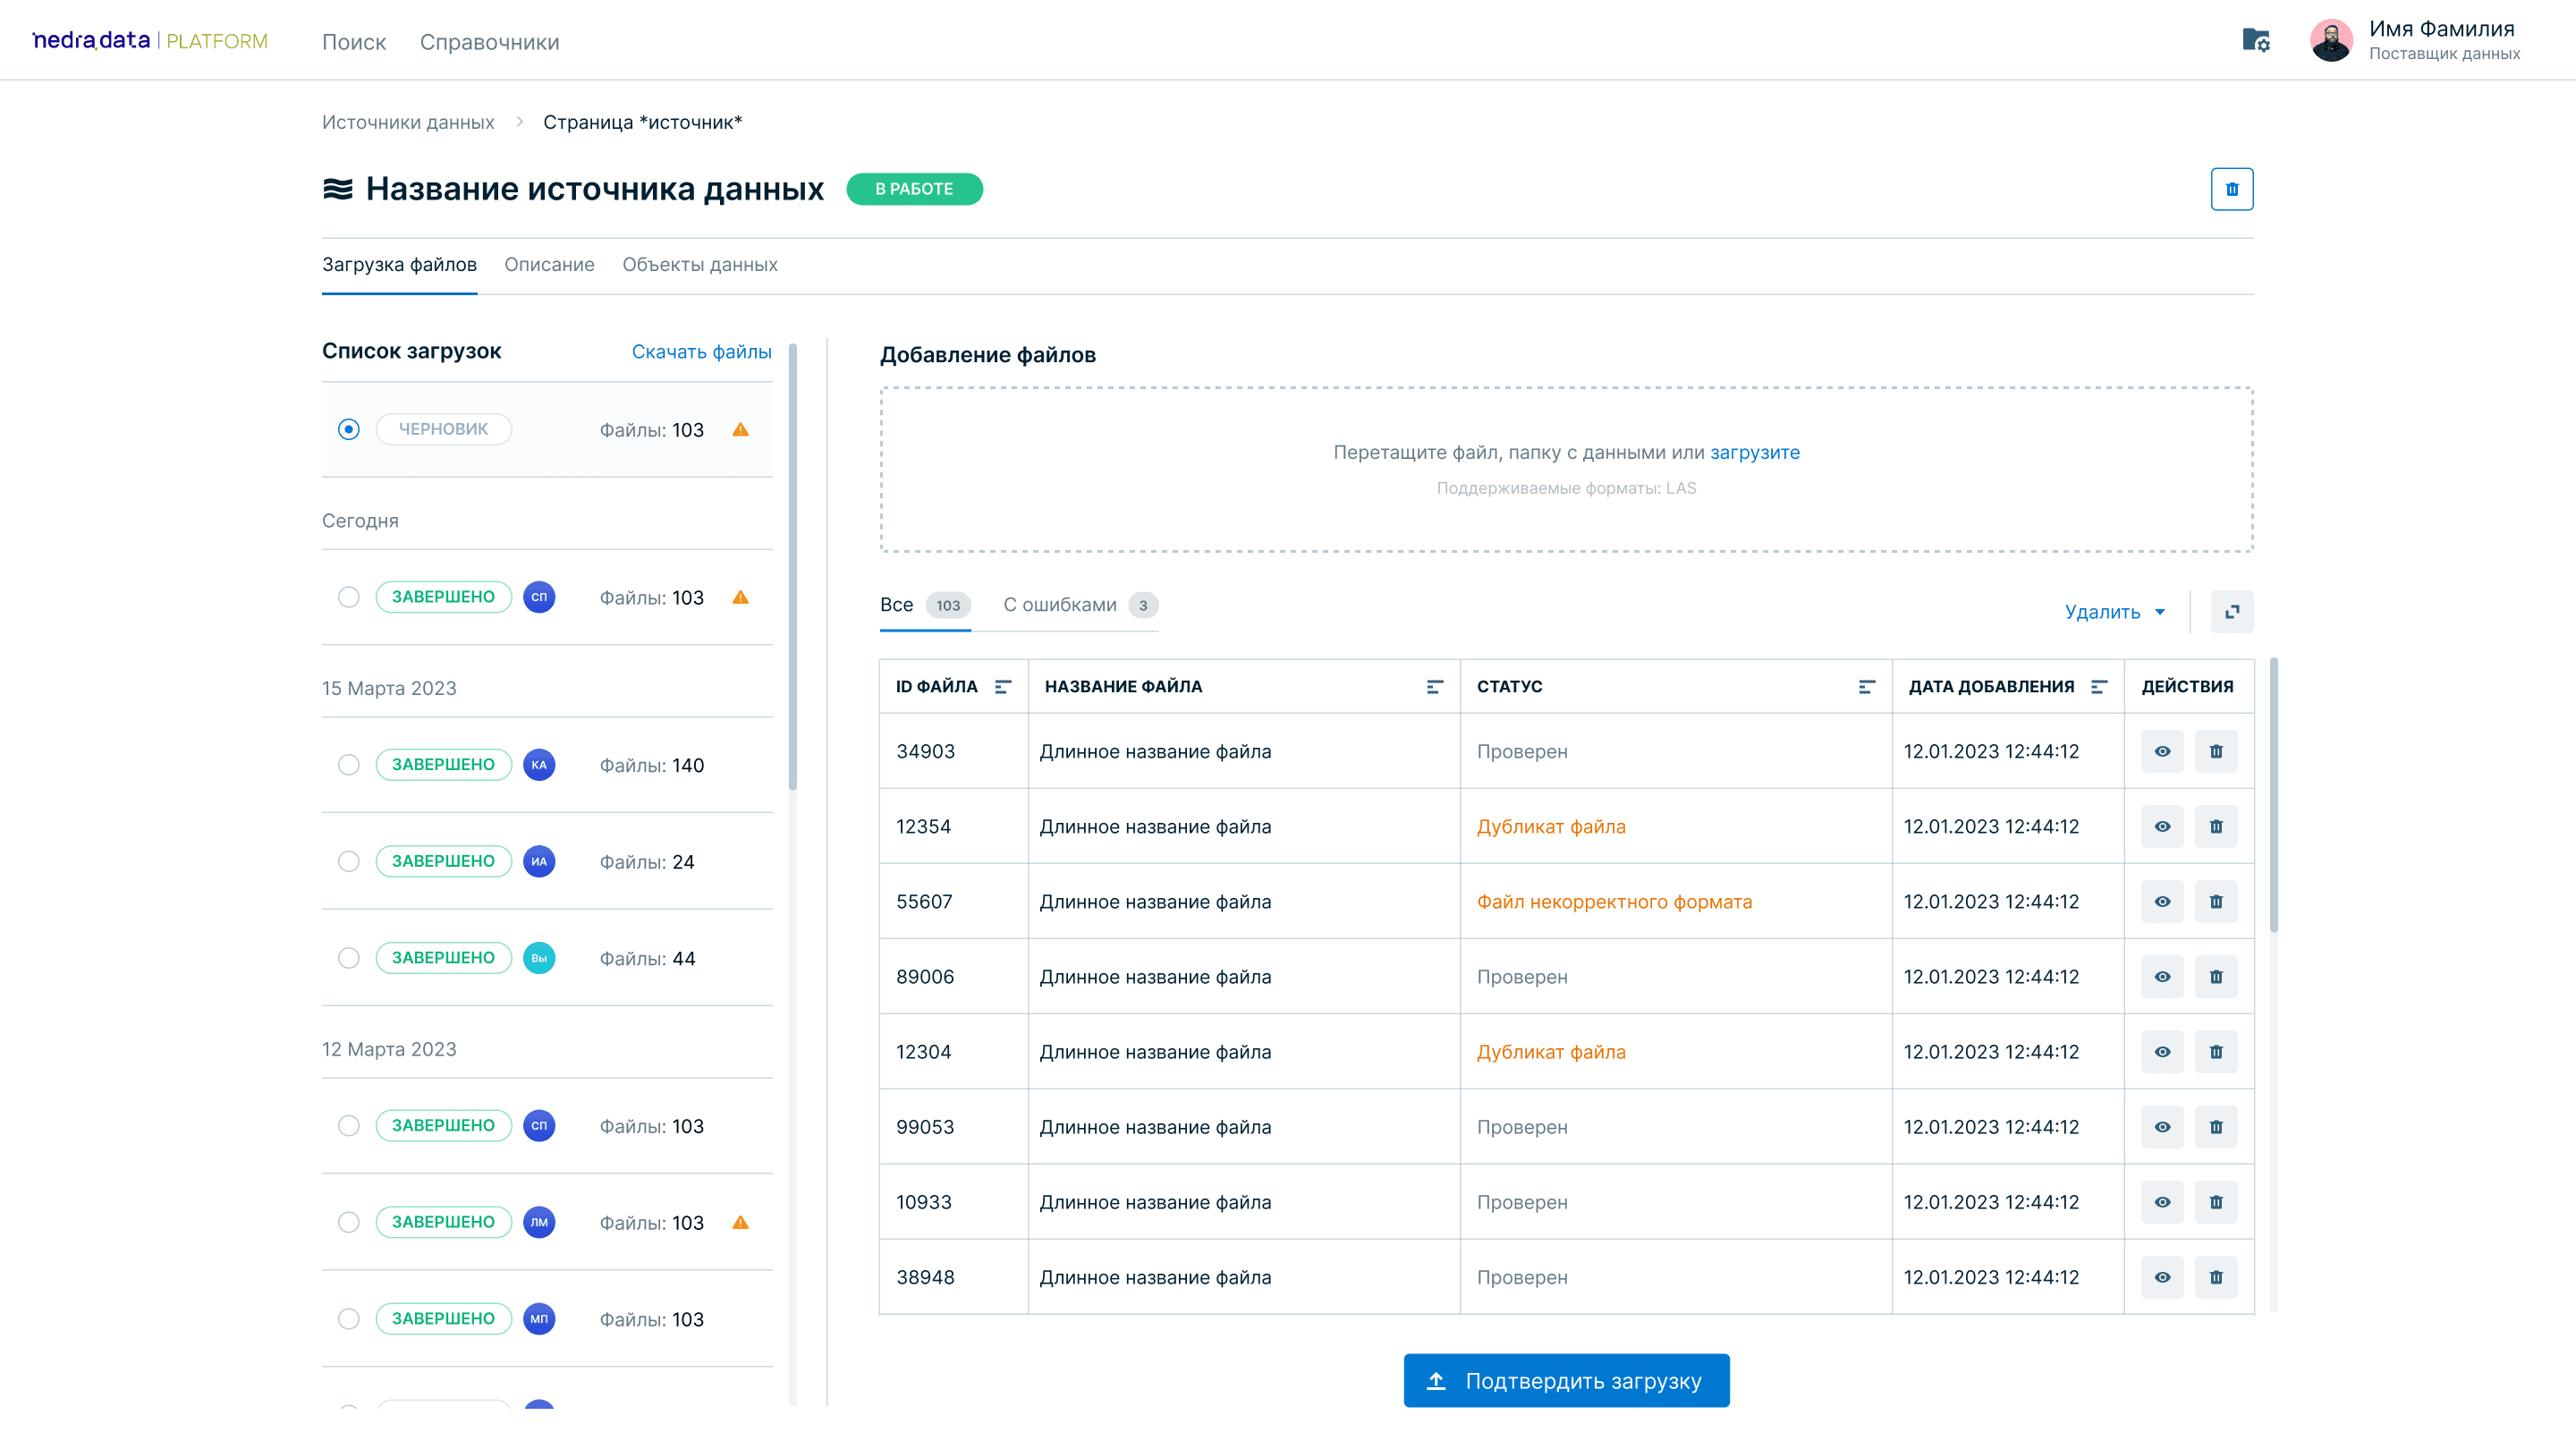Open ID ФАЙЛА column sort filter
Image resolution: width=2576 pixels, height=1449 pixels.
tap(1003, 686)
